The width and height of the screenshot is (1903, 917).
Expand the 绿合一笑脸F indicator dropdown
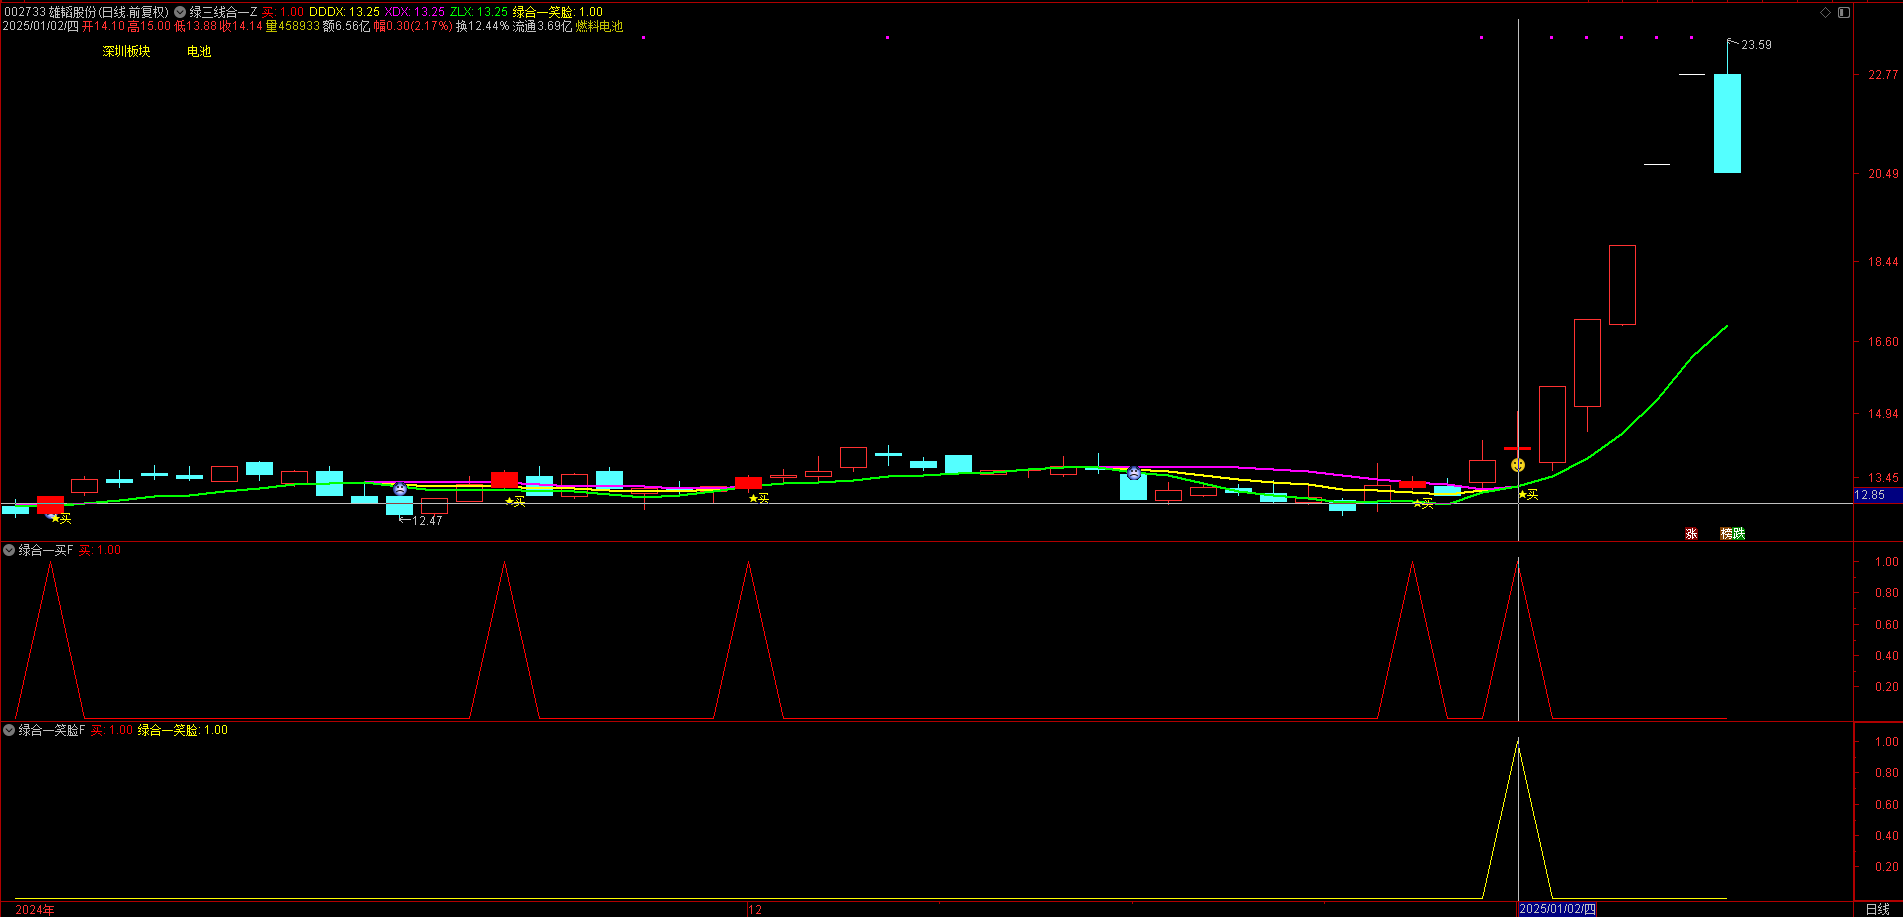[9, 730]
